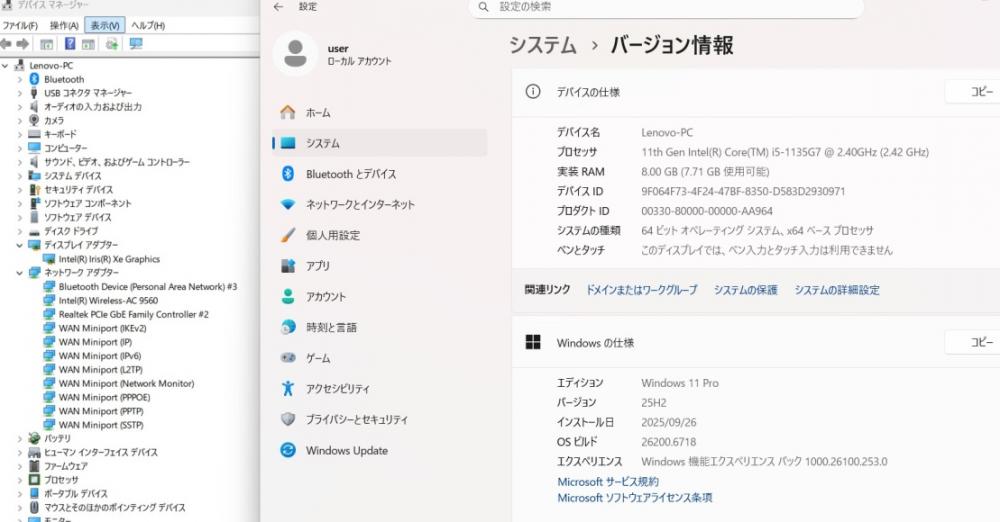
Task: Open システムの詳細設定 link
Action: click(x=837, y=290)
